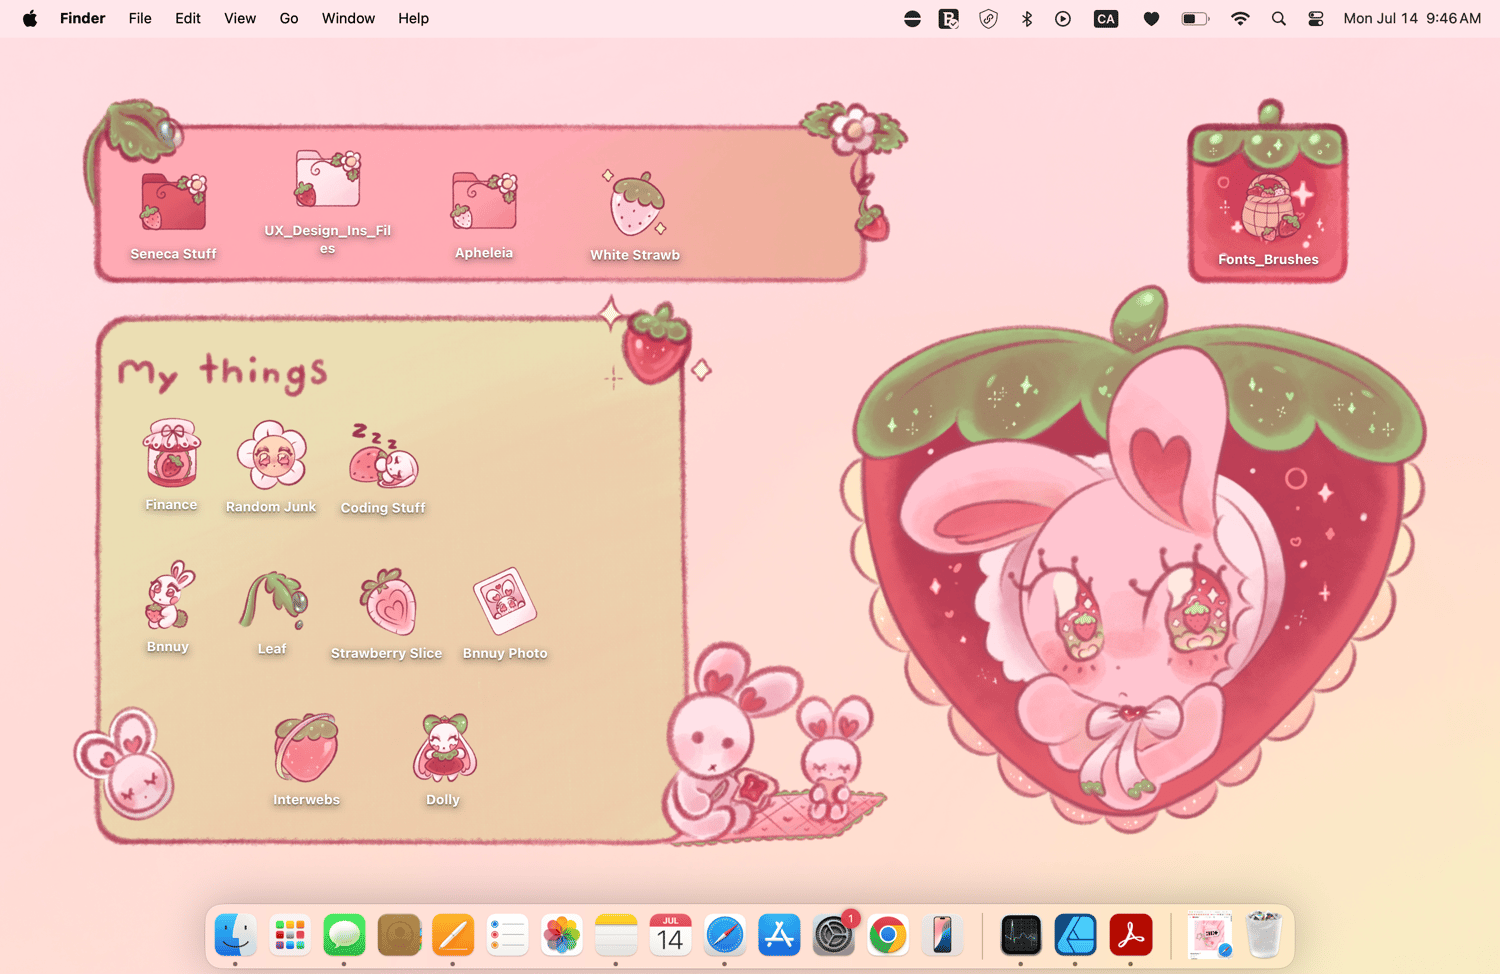Open System Settings showing the notification badge
The width and height of the screenshot is (1500, 974).
click(x=833, y=935)
